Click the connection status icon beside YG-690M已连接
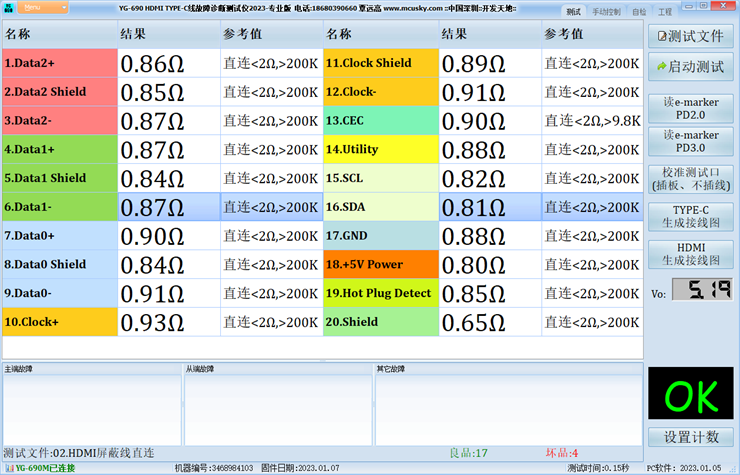Image resolution: width=740 pixels, height=475 pixels. click(7, 468)
